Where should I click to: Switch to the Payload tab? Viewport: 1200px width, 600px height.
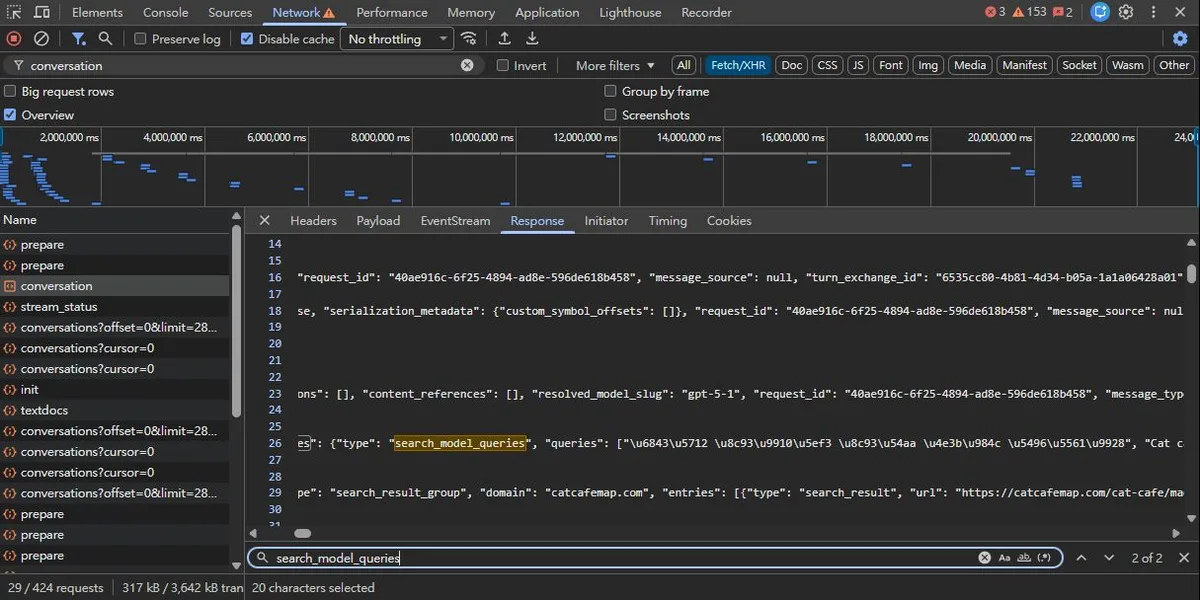(378, 221)
